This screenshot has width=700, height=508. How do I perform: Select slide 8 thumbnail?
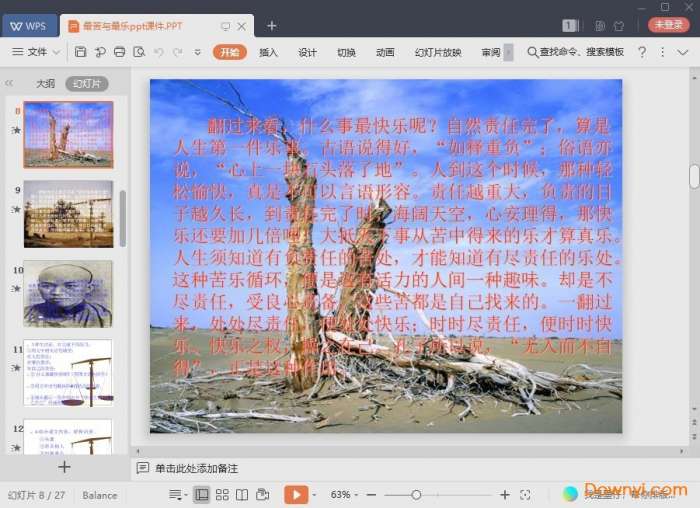point(68,134)
